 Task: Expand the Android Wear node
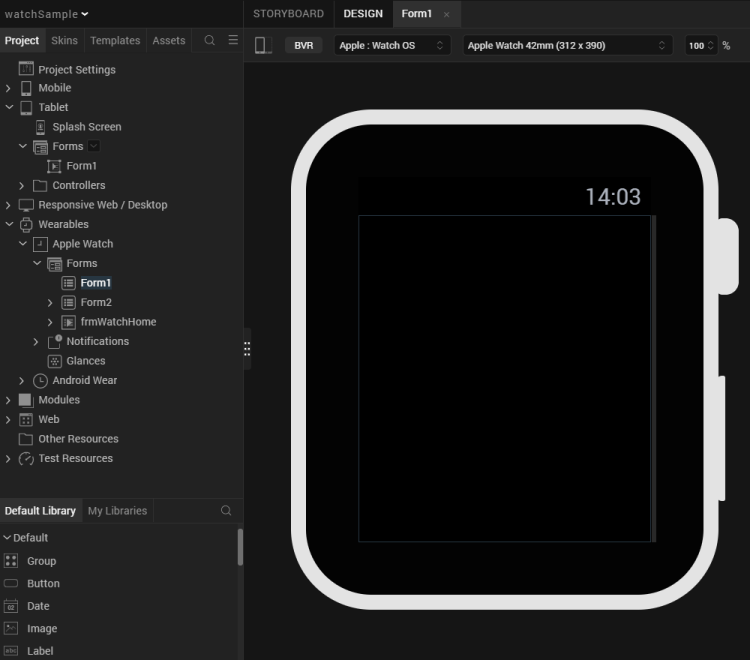pos(22,381)
